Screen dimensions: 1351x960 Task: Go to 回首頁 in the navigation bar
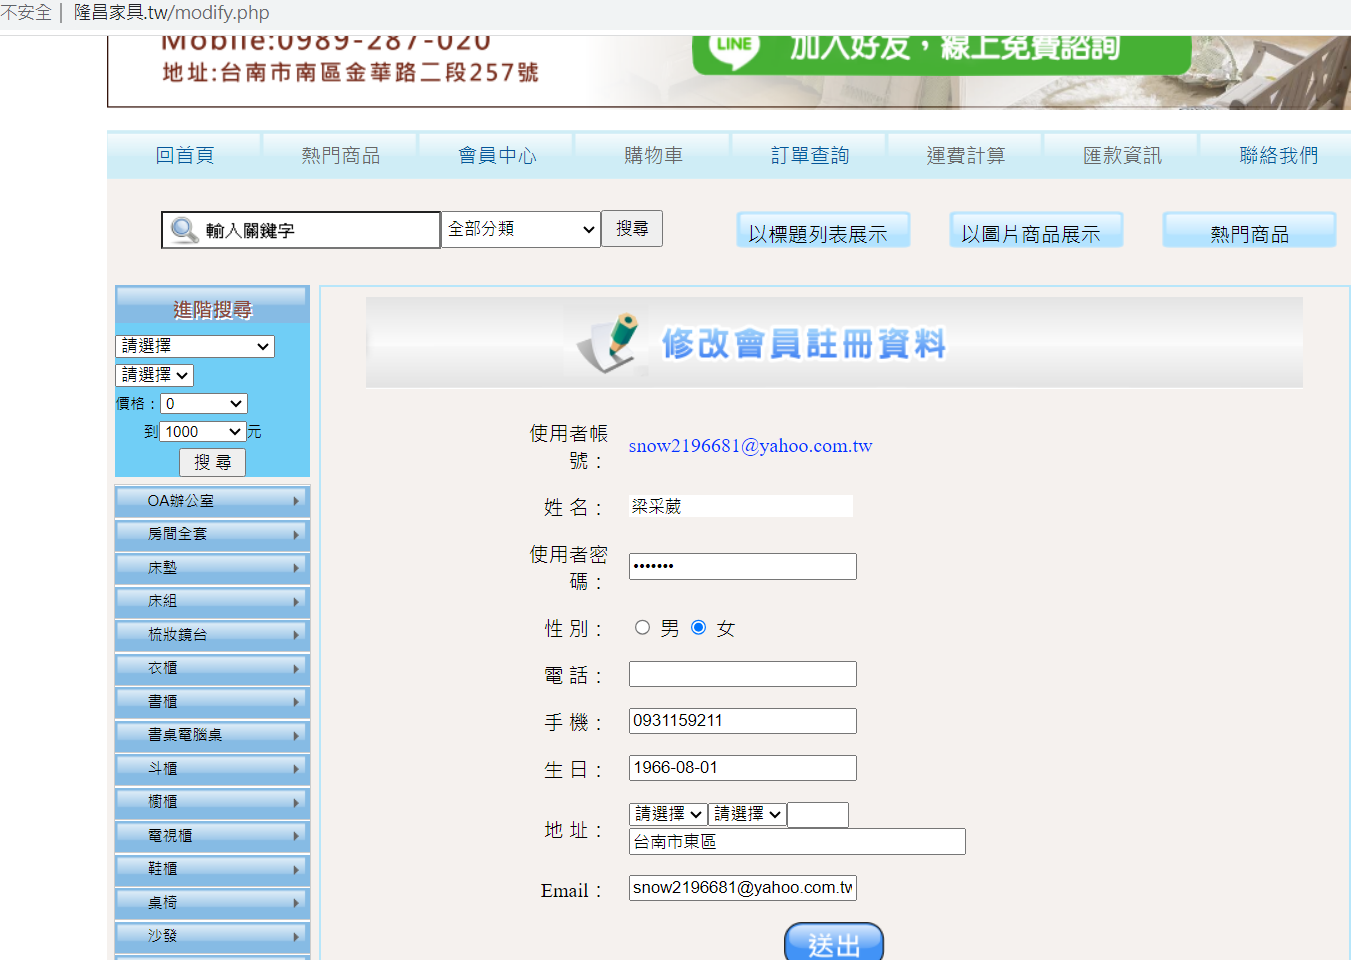point(185,155)
